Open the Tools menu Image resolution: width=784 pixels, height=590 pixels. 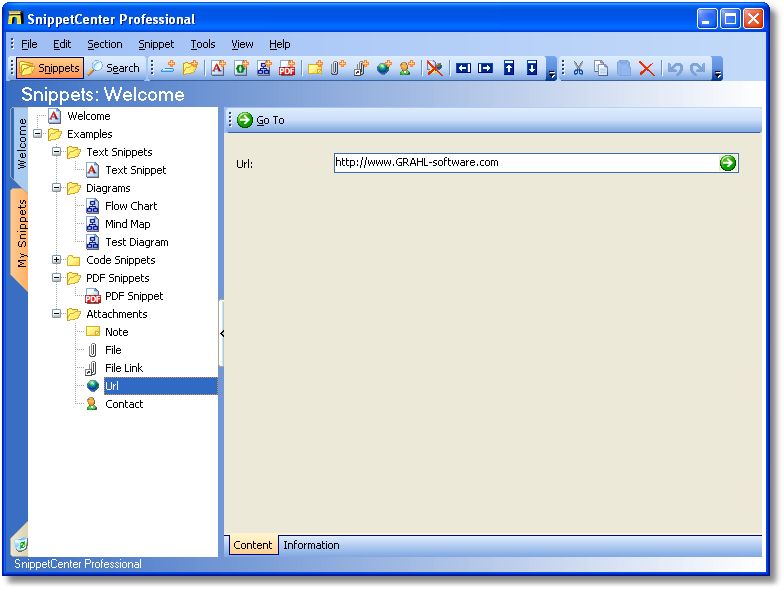pos(202,44)
